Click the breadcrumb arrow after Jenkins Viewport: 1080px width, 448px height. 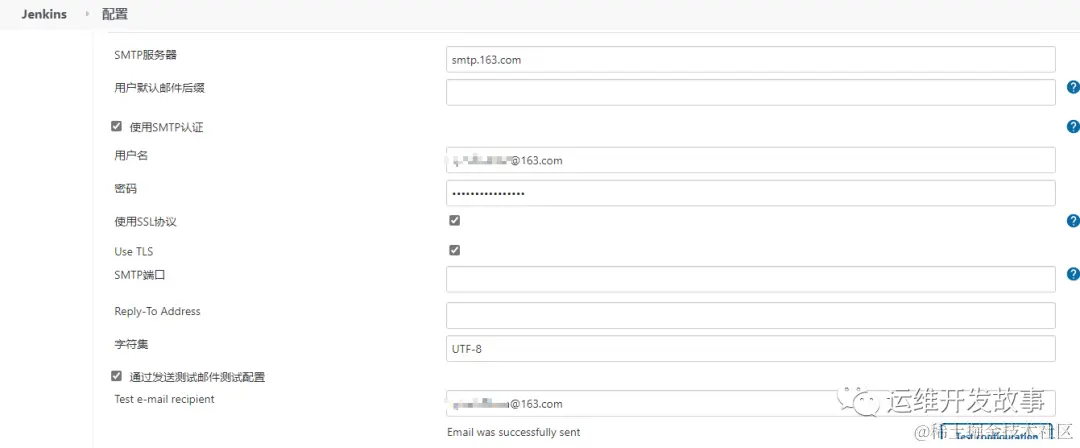pos(87,14)
